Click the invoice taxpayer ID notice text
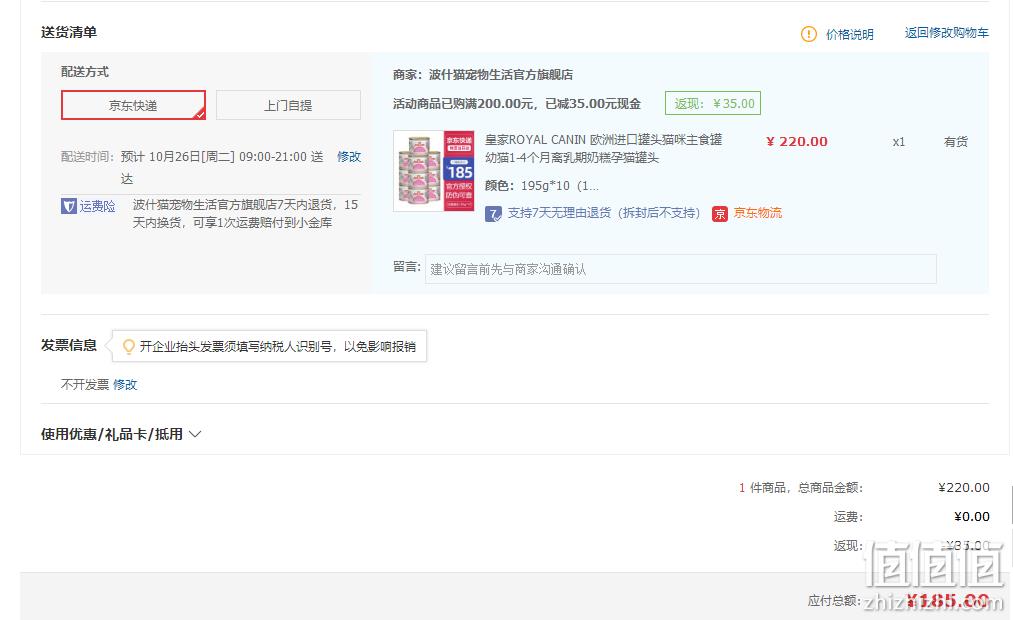 point(278,347)
